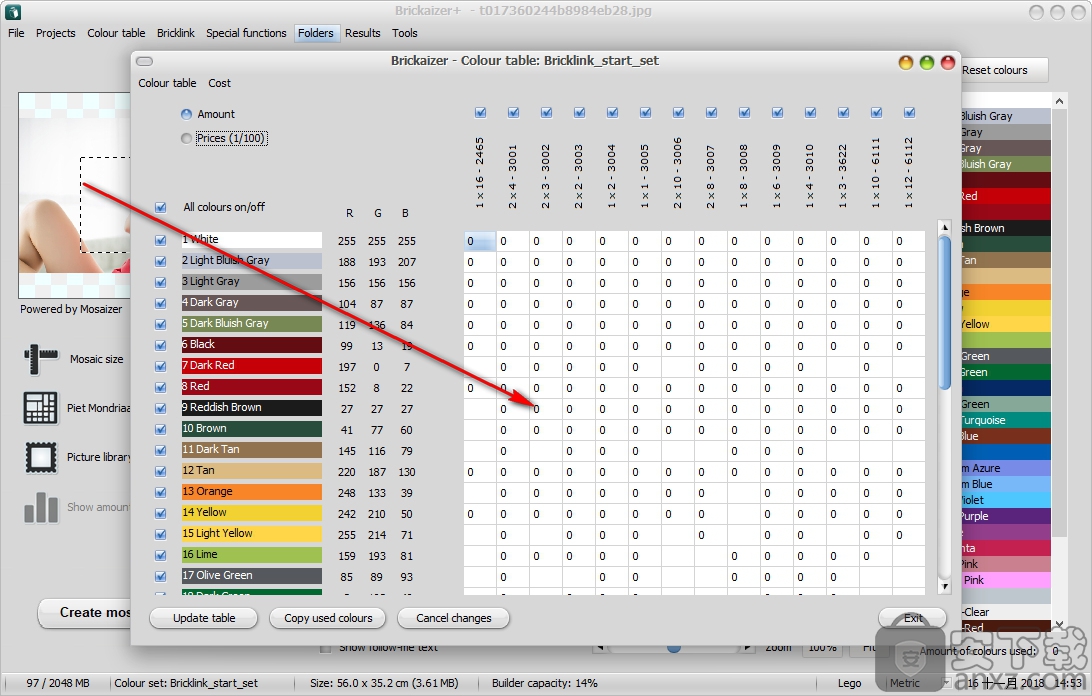Open the Mosaic size tool icon

tap(41, 359)
